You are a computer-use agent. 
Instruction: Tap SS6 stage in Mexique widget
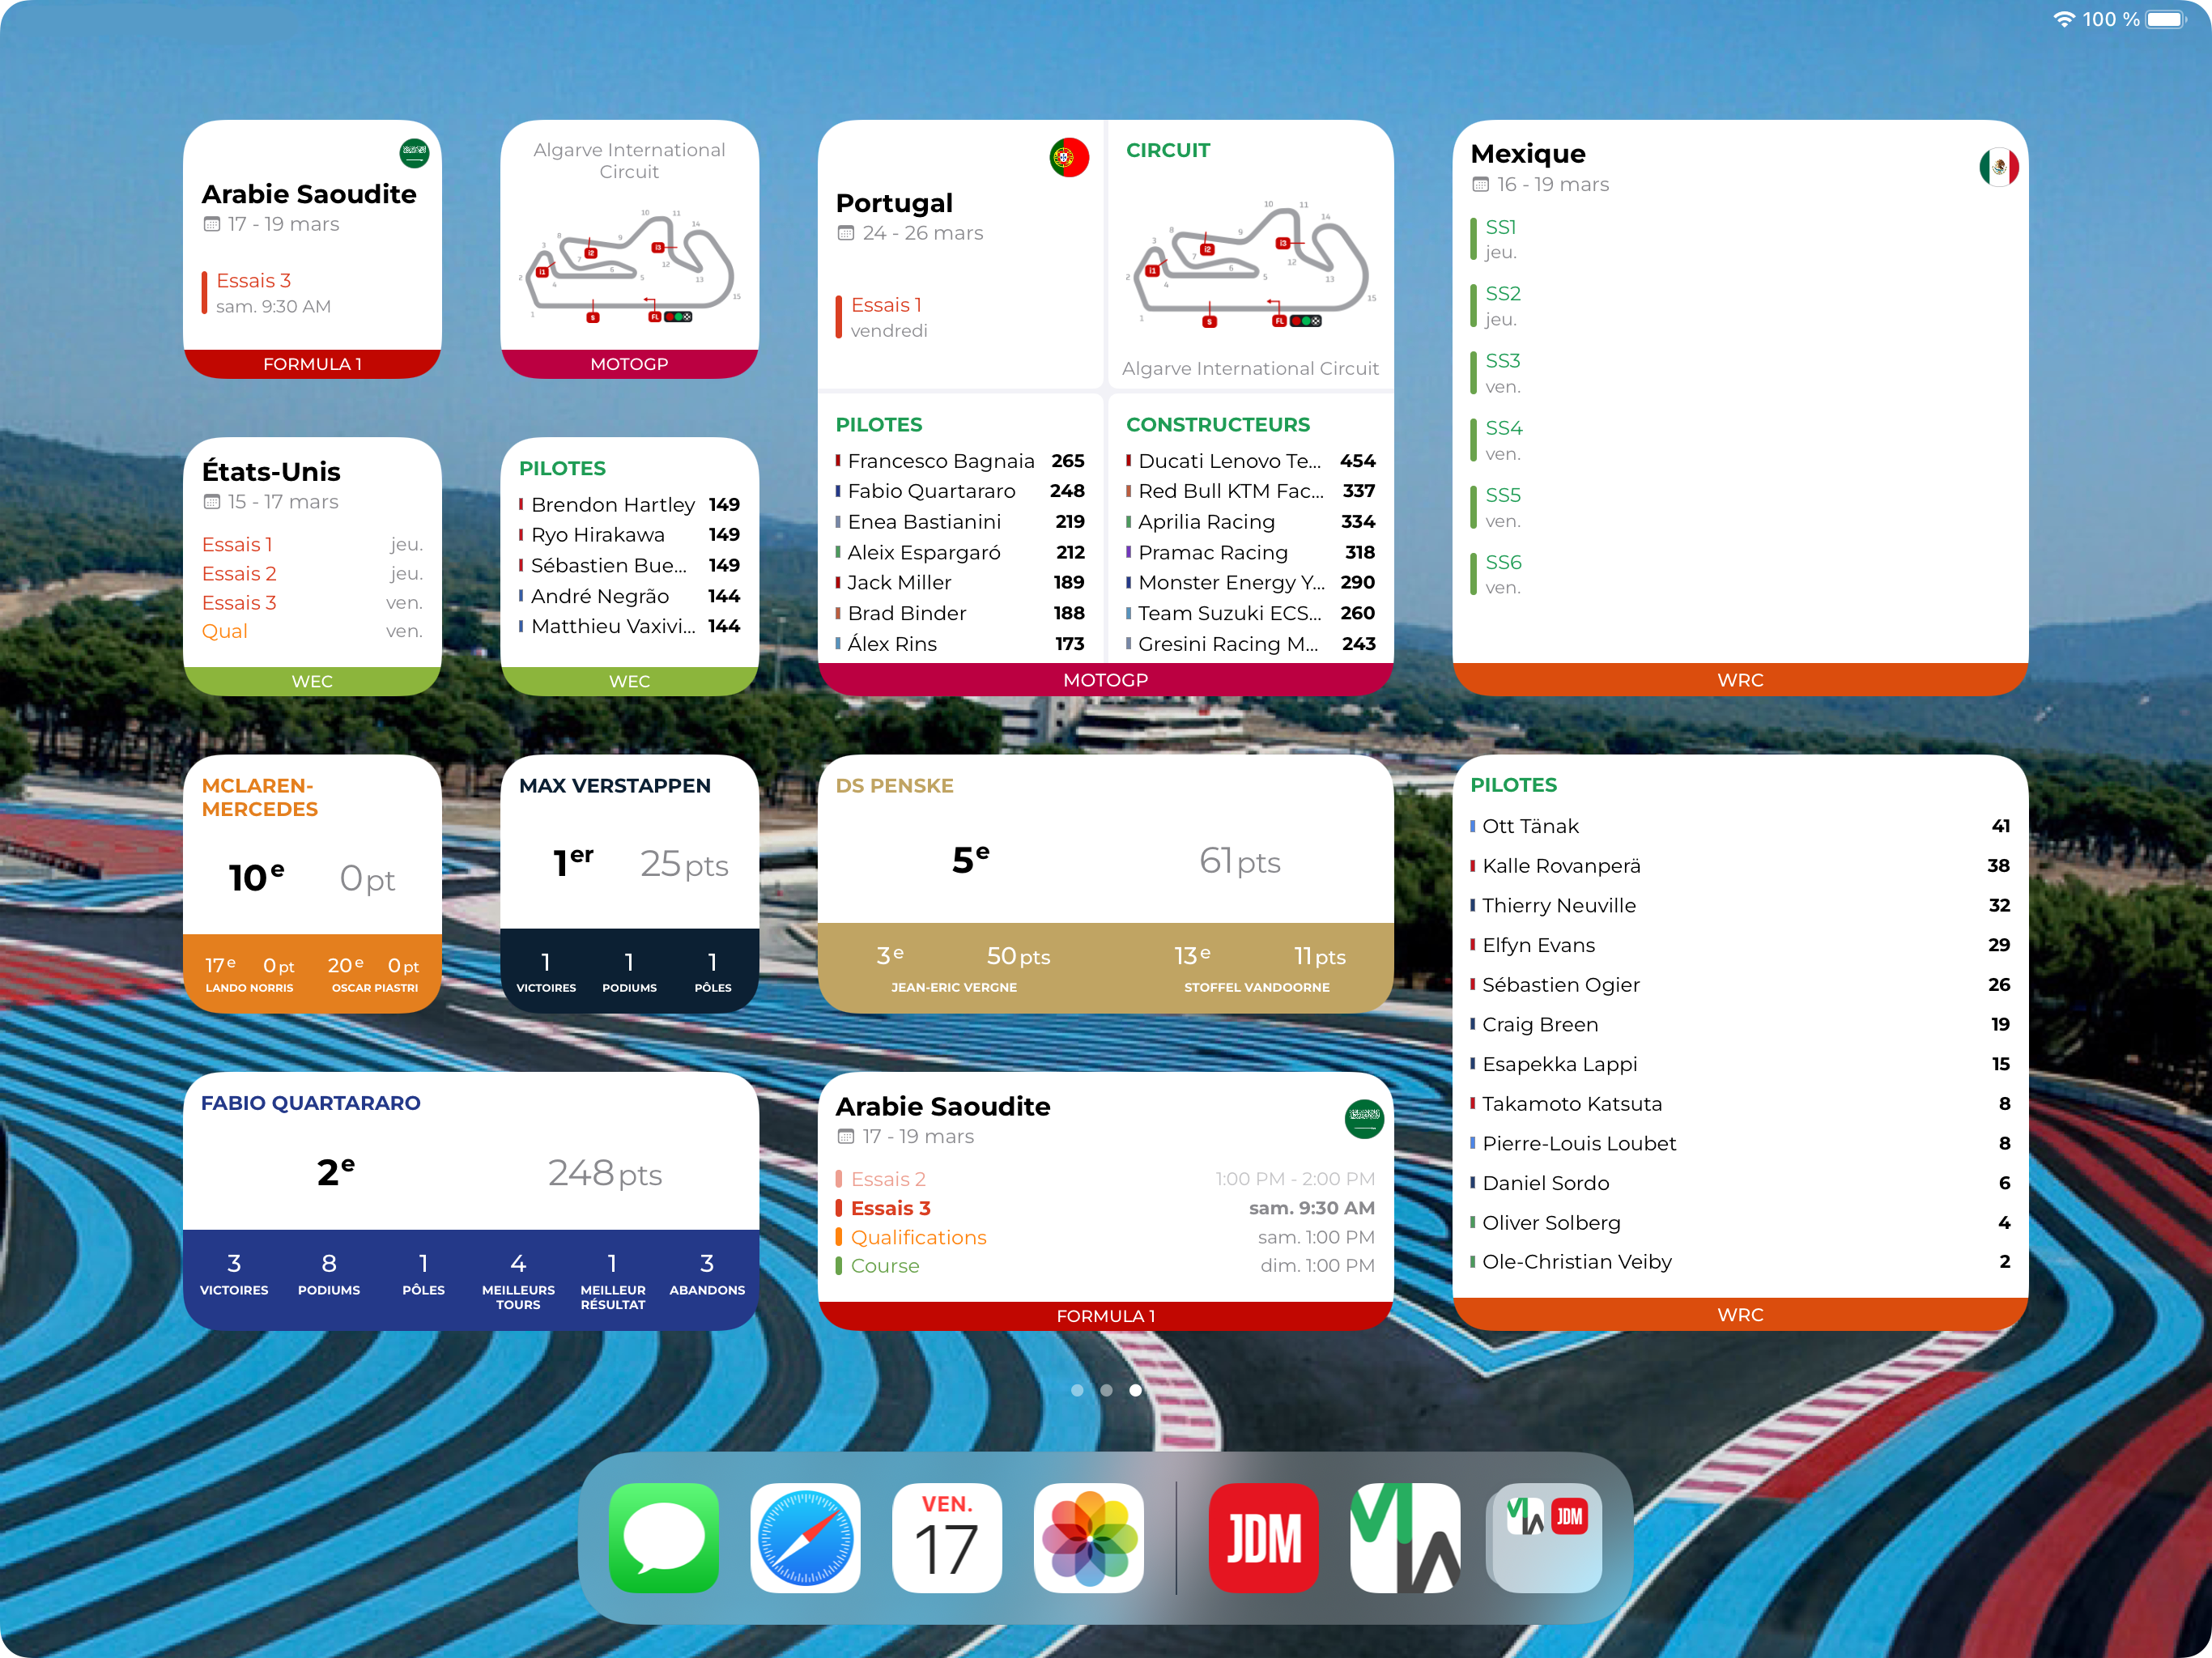1497,574
